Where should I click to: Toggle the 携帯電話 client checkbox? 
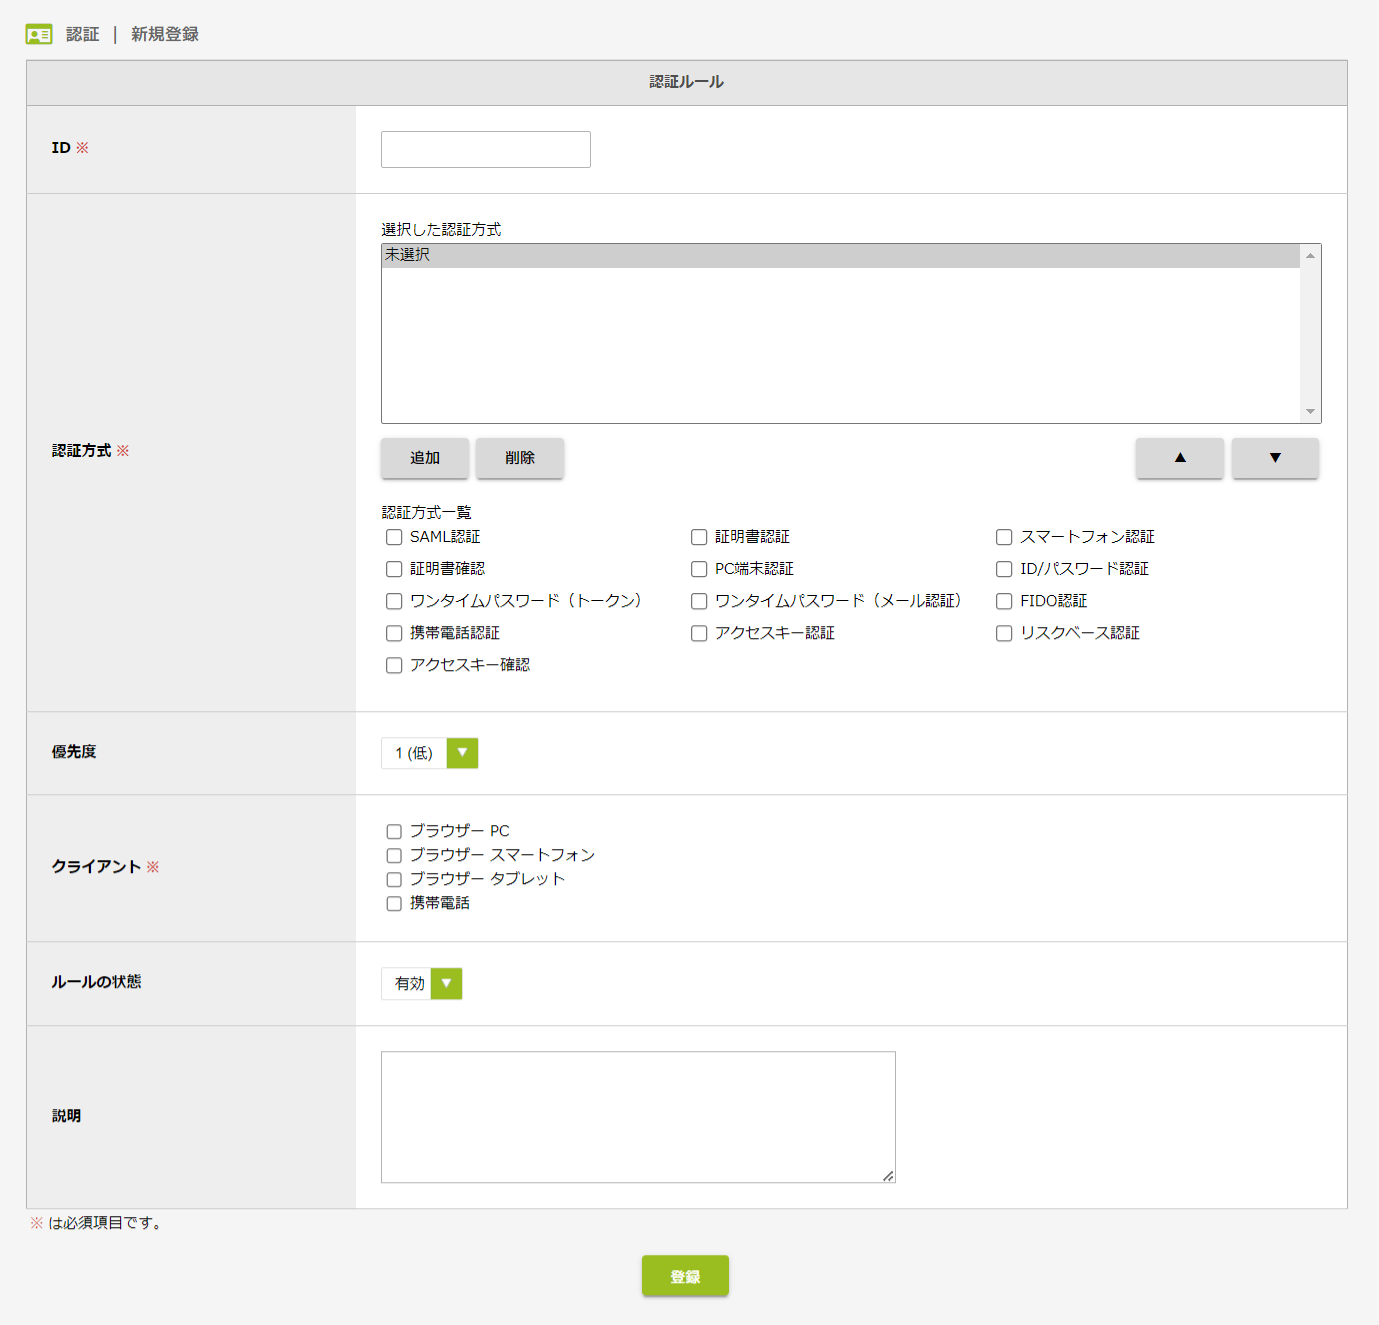[x=394, y=903]
